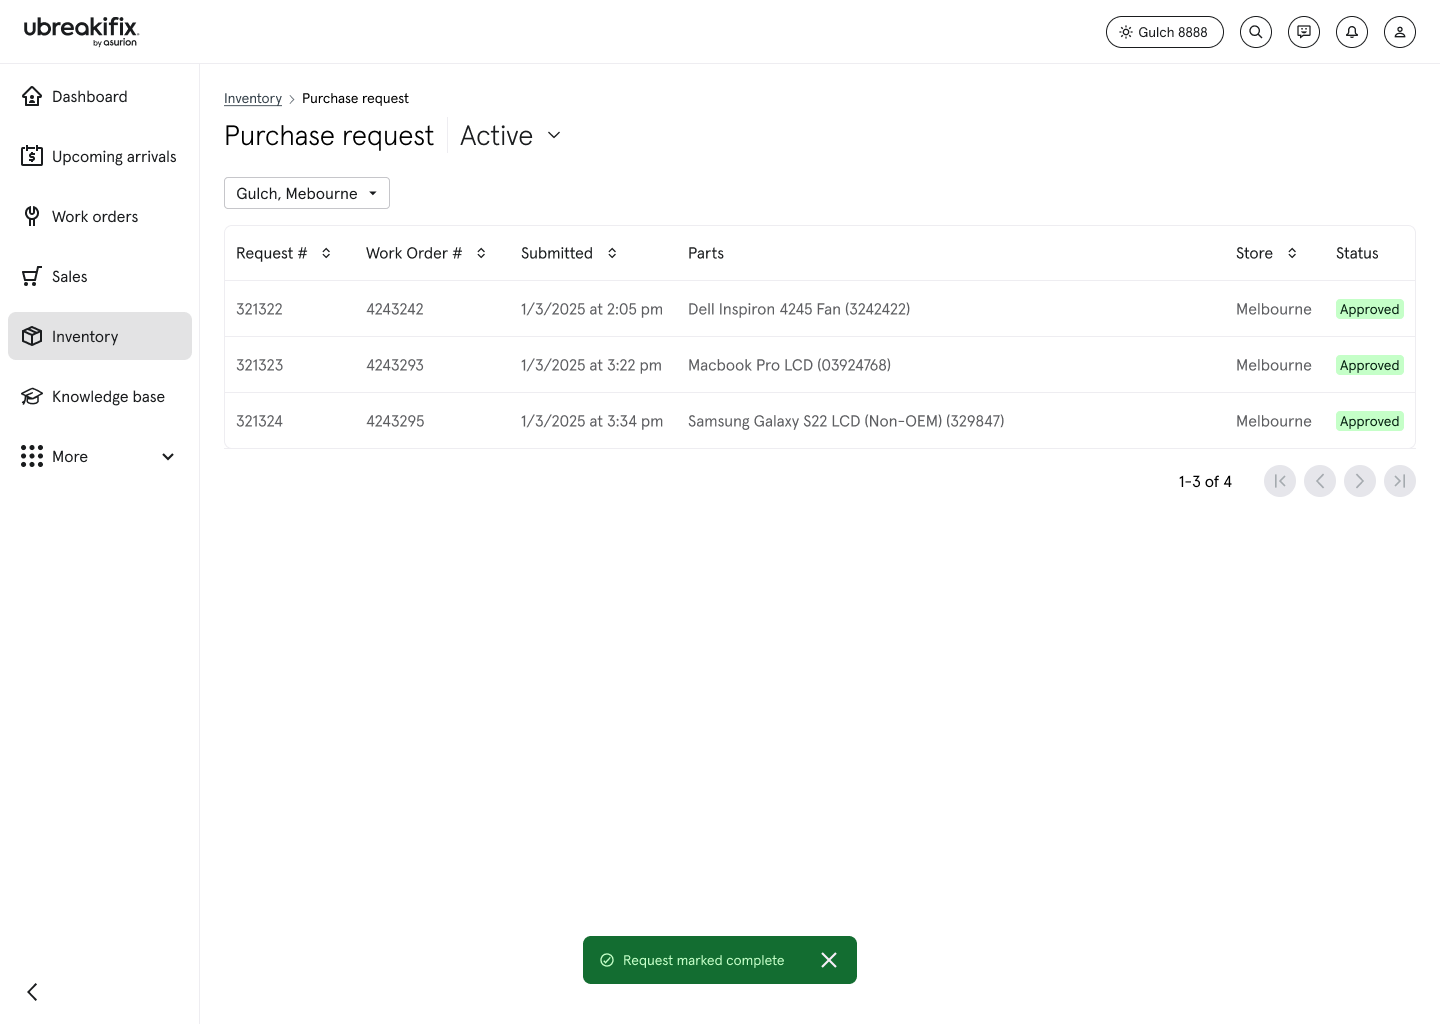Click Dell Inspiron 4245 Fan part
The height and width of the screenshot is (1024, 1440).
(x=799, y=309)
